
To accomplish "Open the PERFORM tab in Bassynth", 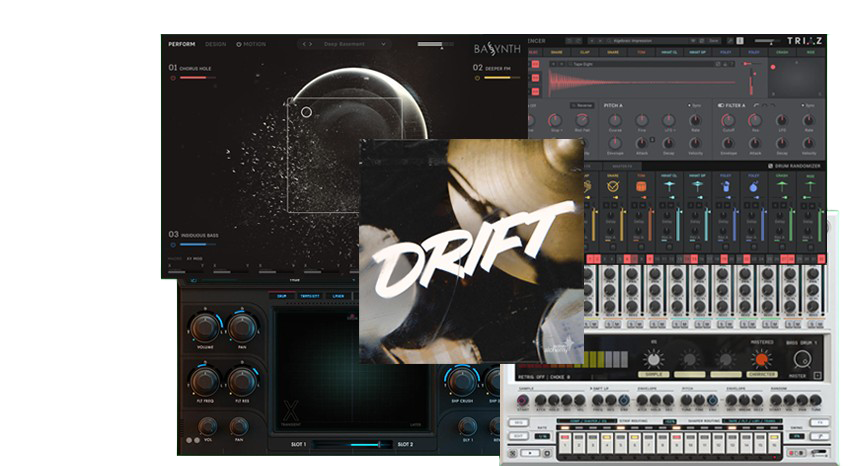I will (181, 44).
